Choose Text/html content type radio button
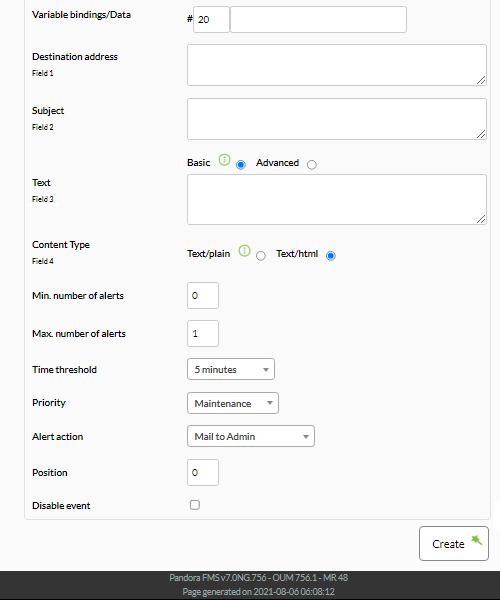 [x=331, y=256]
